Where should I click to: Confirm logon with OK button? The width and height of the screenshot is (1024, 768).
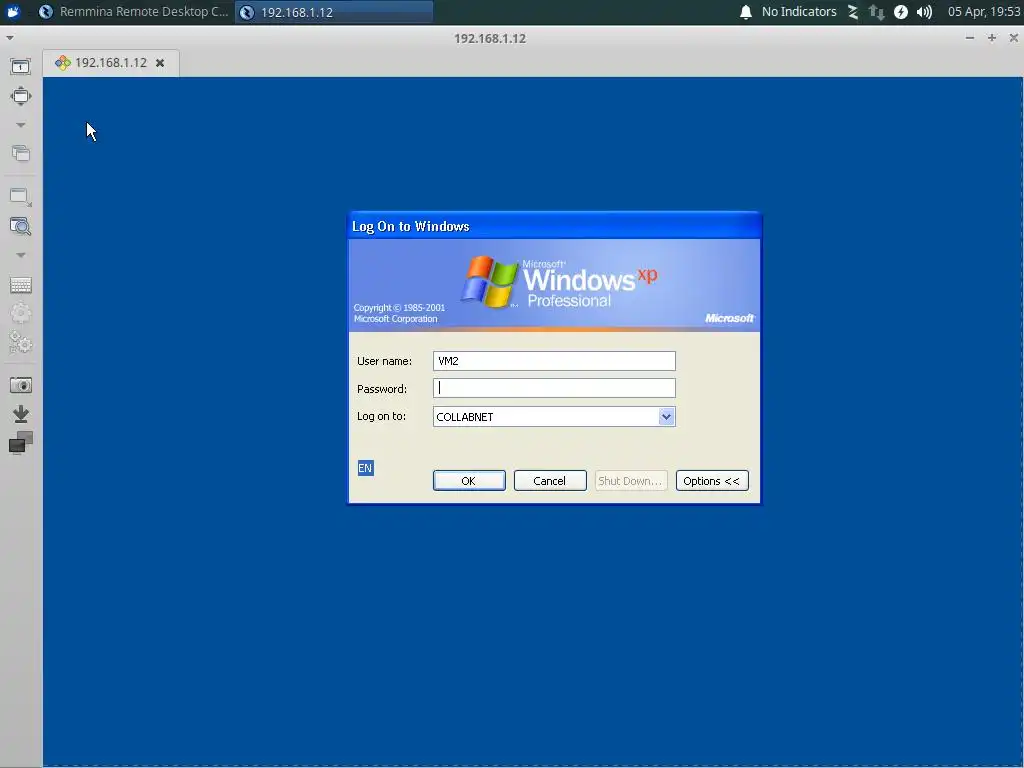coord(469,481)
